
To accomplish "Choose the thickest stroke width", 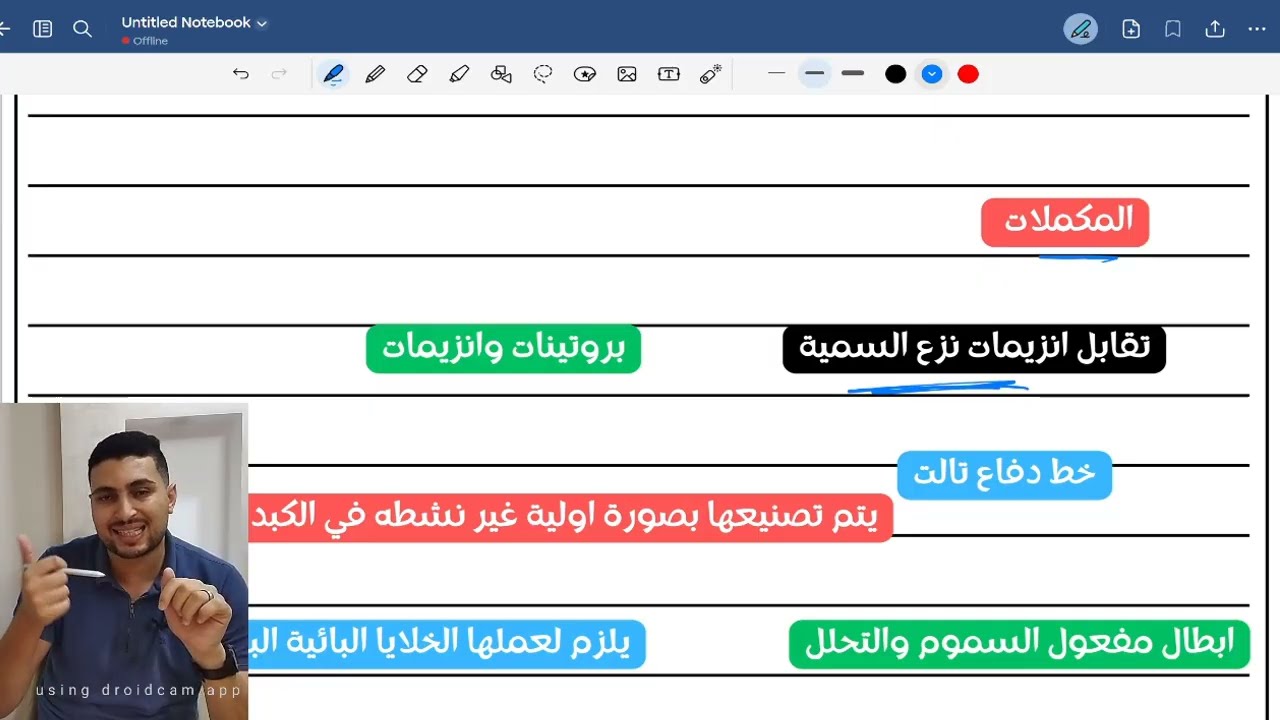I will coord(853,73).
